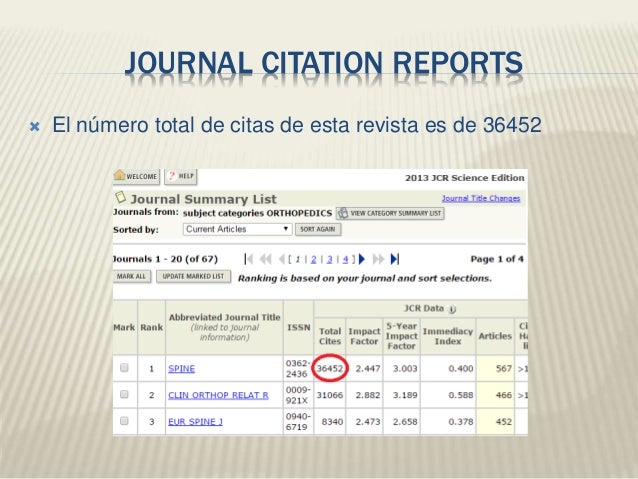Click ISSN 0009-921X cell

[x=298, y=395]
